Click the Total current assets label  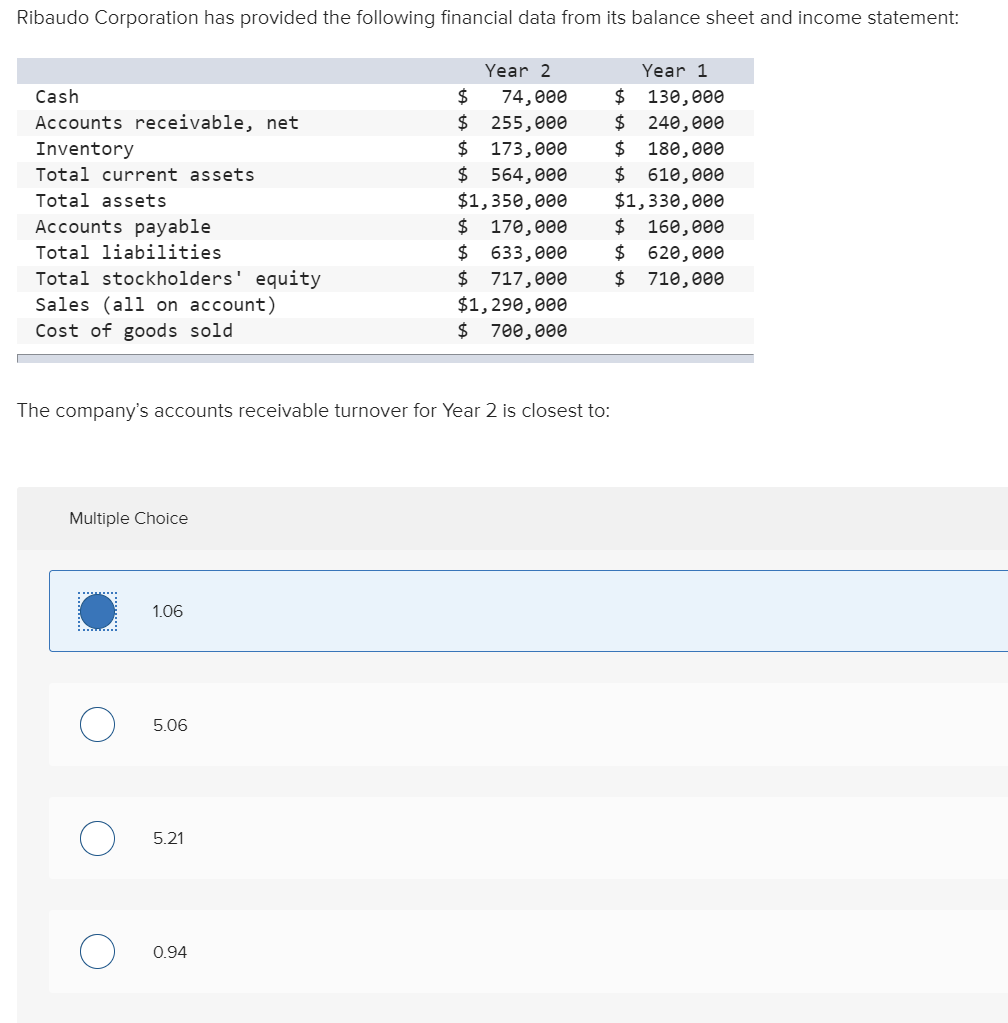[145, 175]
